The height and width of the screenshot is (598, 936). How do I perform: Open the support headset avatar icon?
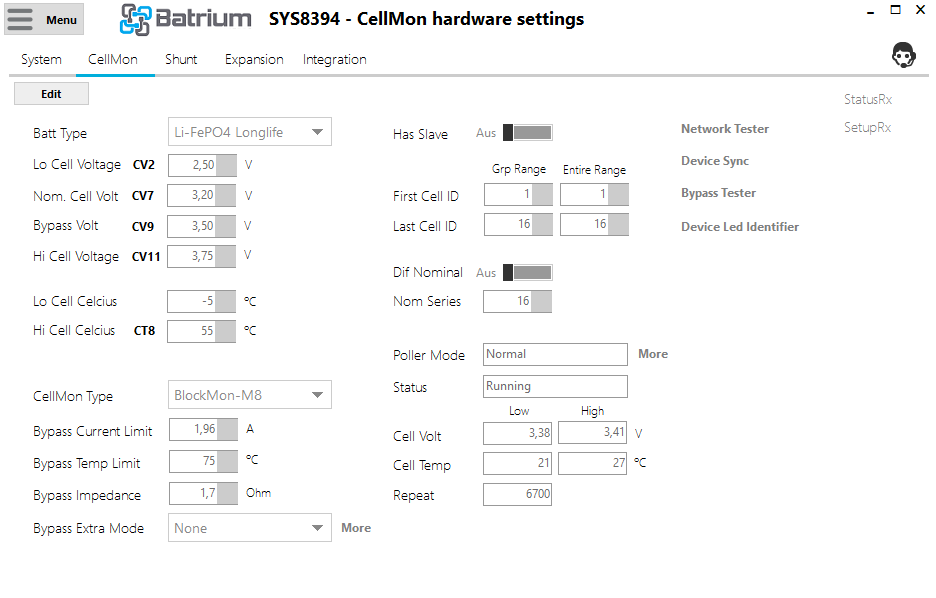903,55
